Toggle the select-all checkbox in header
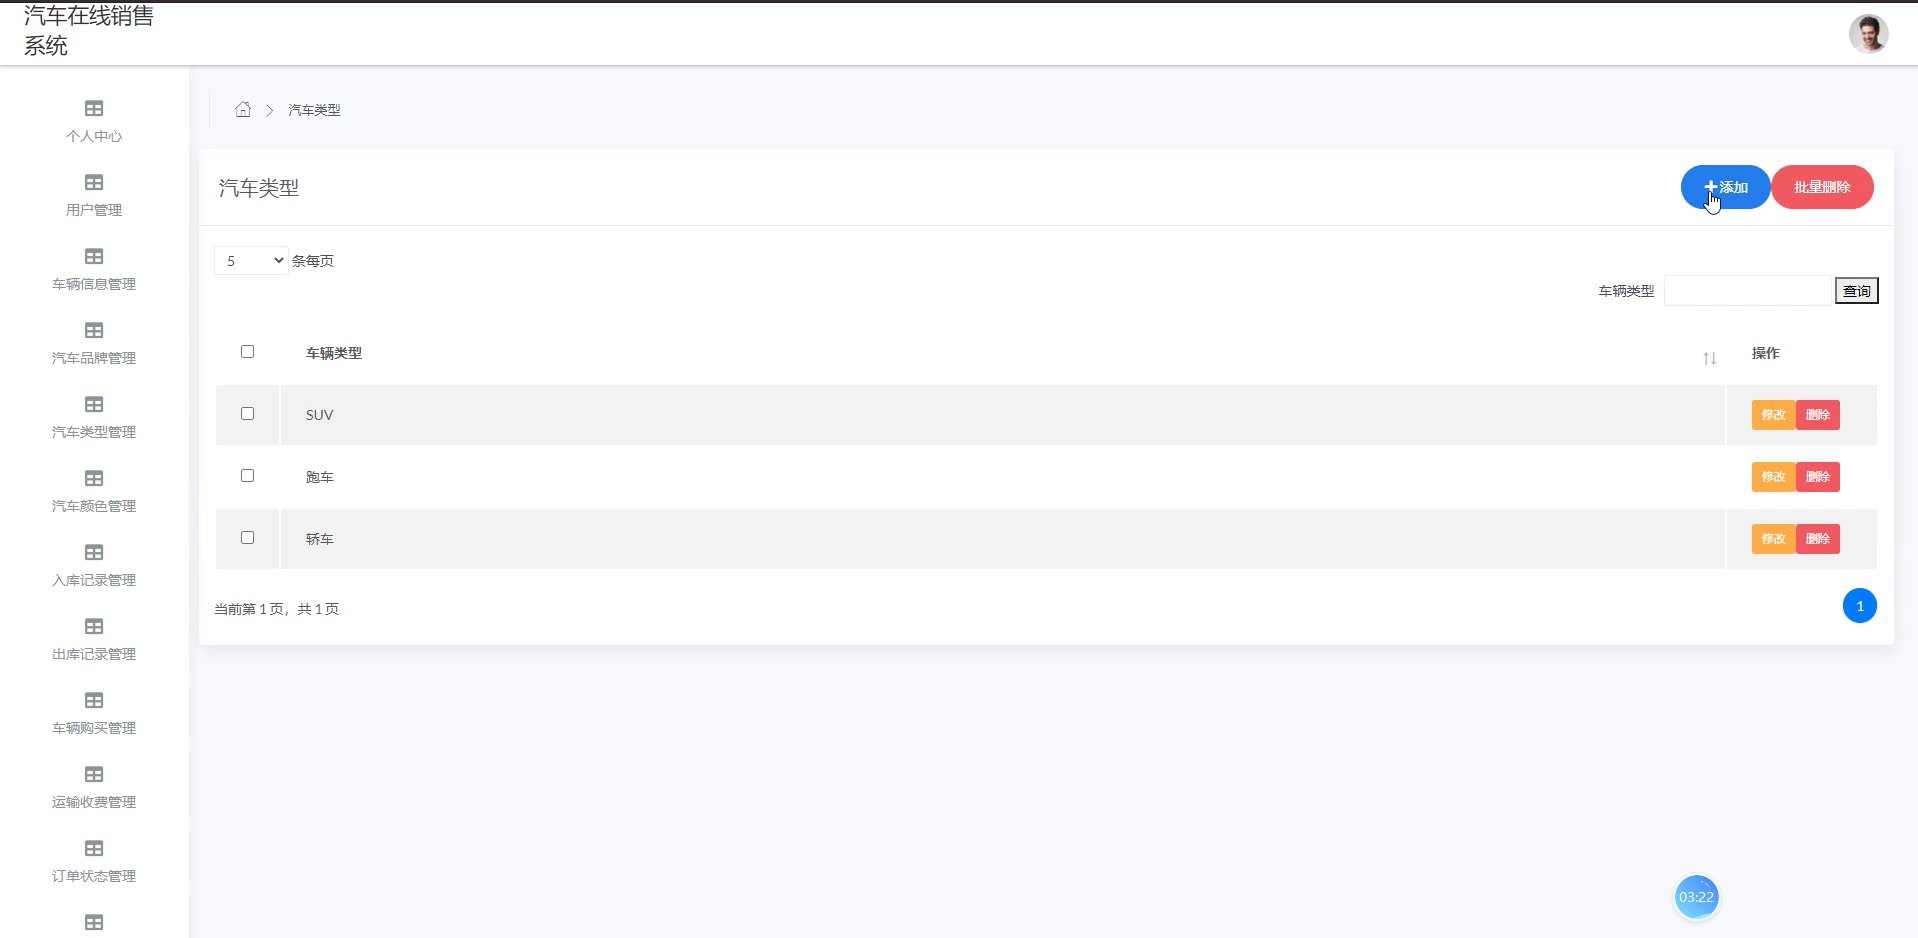 click(247, 351)
